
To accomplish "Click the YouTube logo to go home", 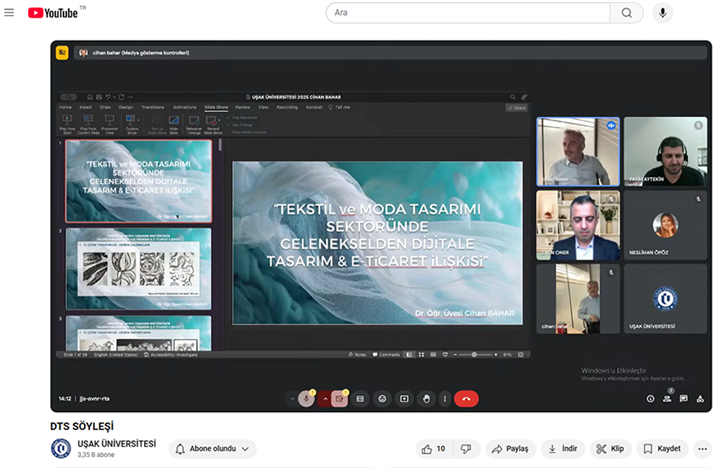I will pyautogui.click(x=52, y=13).
